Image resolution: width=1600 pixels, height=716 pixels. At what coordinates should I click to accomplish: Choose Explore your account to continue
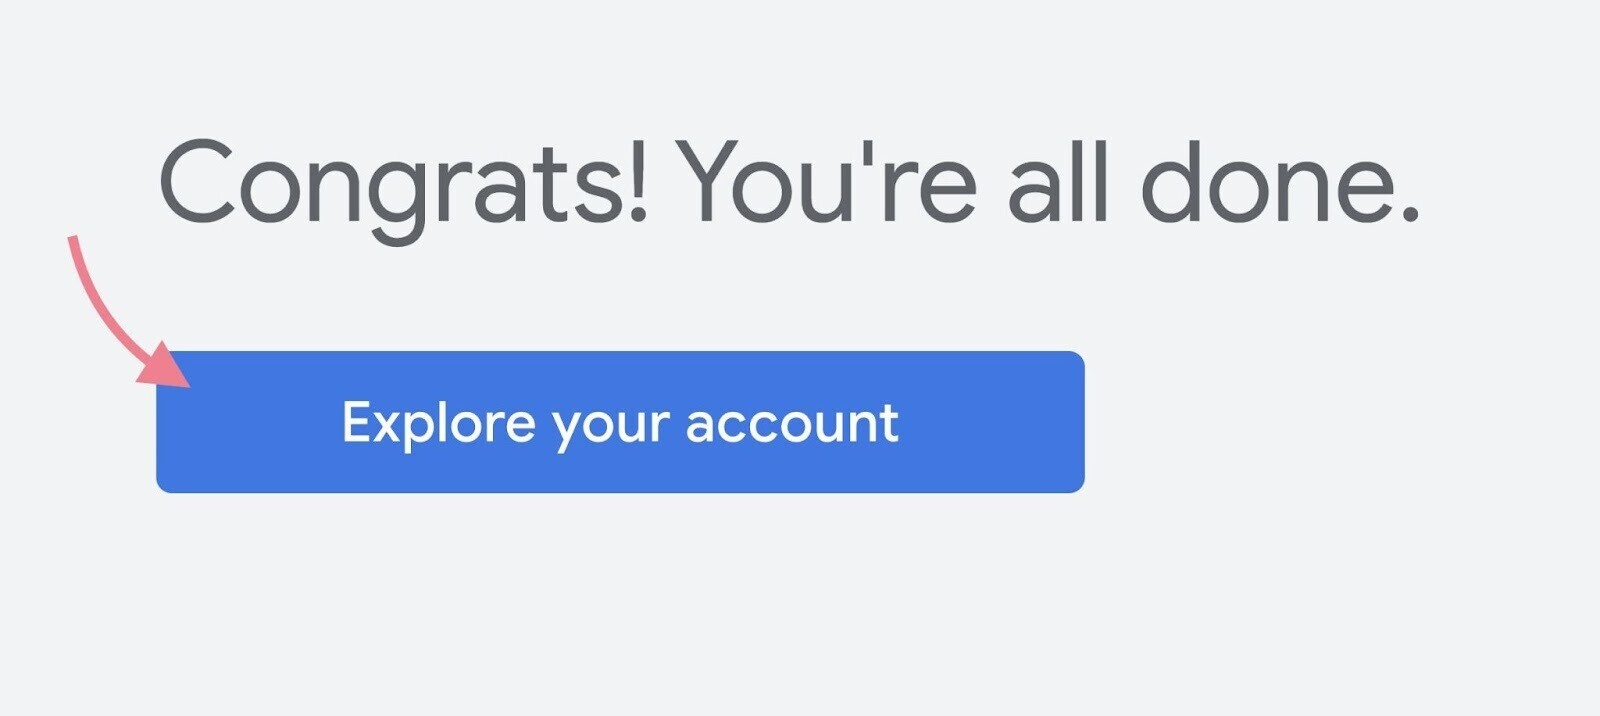pos(620,422)
